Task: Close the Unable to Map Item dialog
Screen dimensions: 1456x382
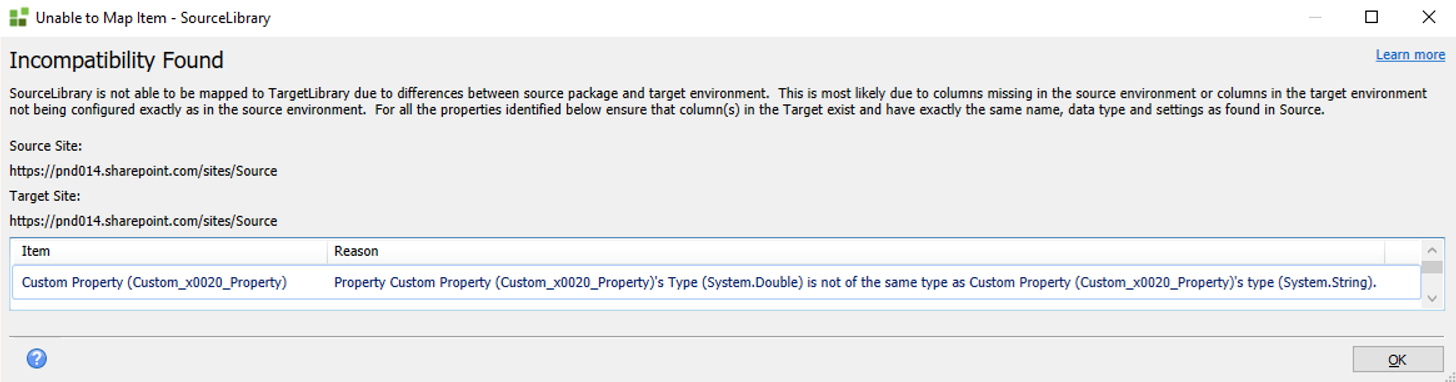Action: click(x=1429, y=17)
